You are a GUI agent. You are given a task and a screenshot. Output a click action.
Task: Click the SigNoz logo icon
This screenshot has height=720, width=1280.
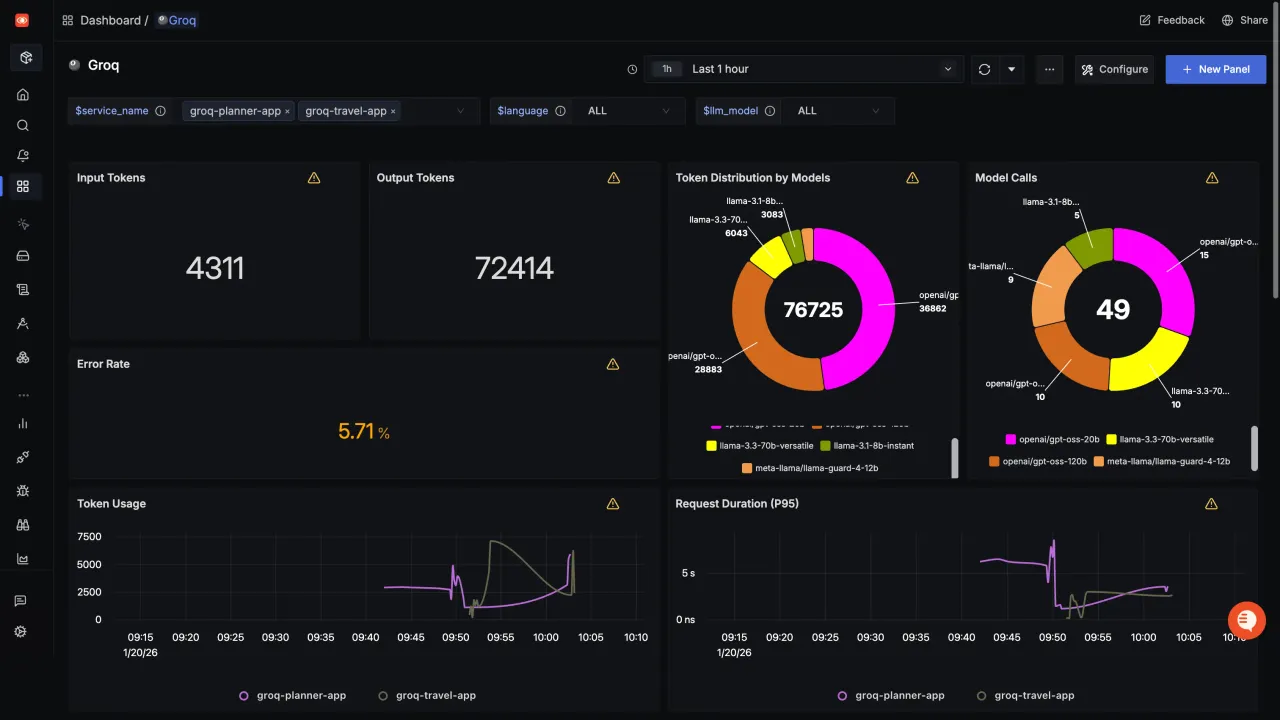tap(22, 20)
